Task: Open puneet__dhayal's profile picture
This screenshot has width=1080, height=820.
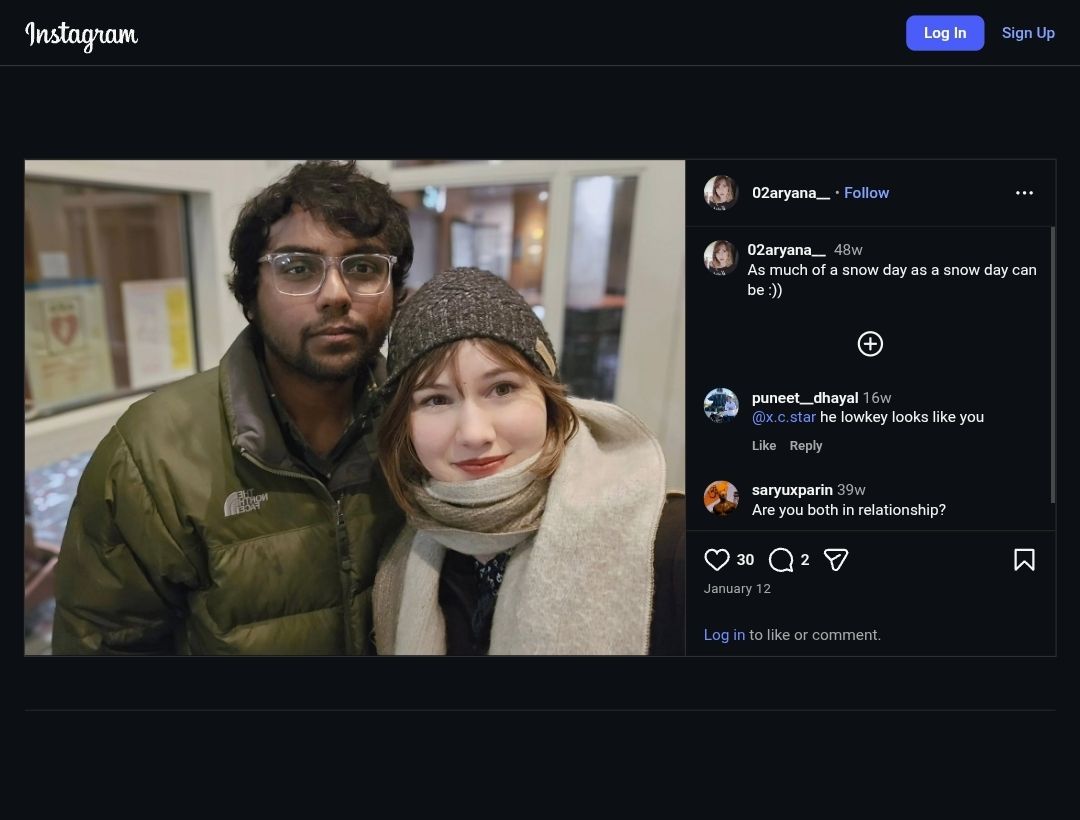Action: click(721, 406)
